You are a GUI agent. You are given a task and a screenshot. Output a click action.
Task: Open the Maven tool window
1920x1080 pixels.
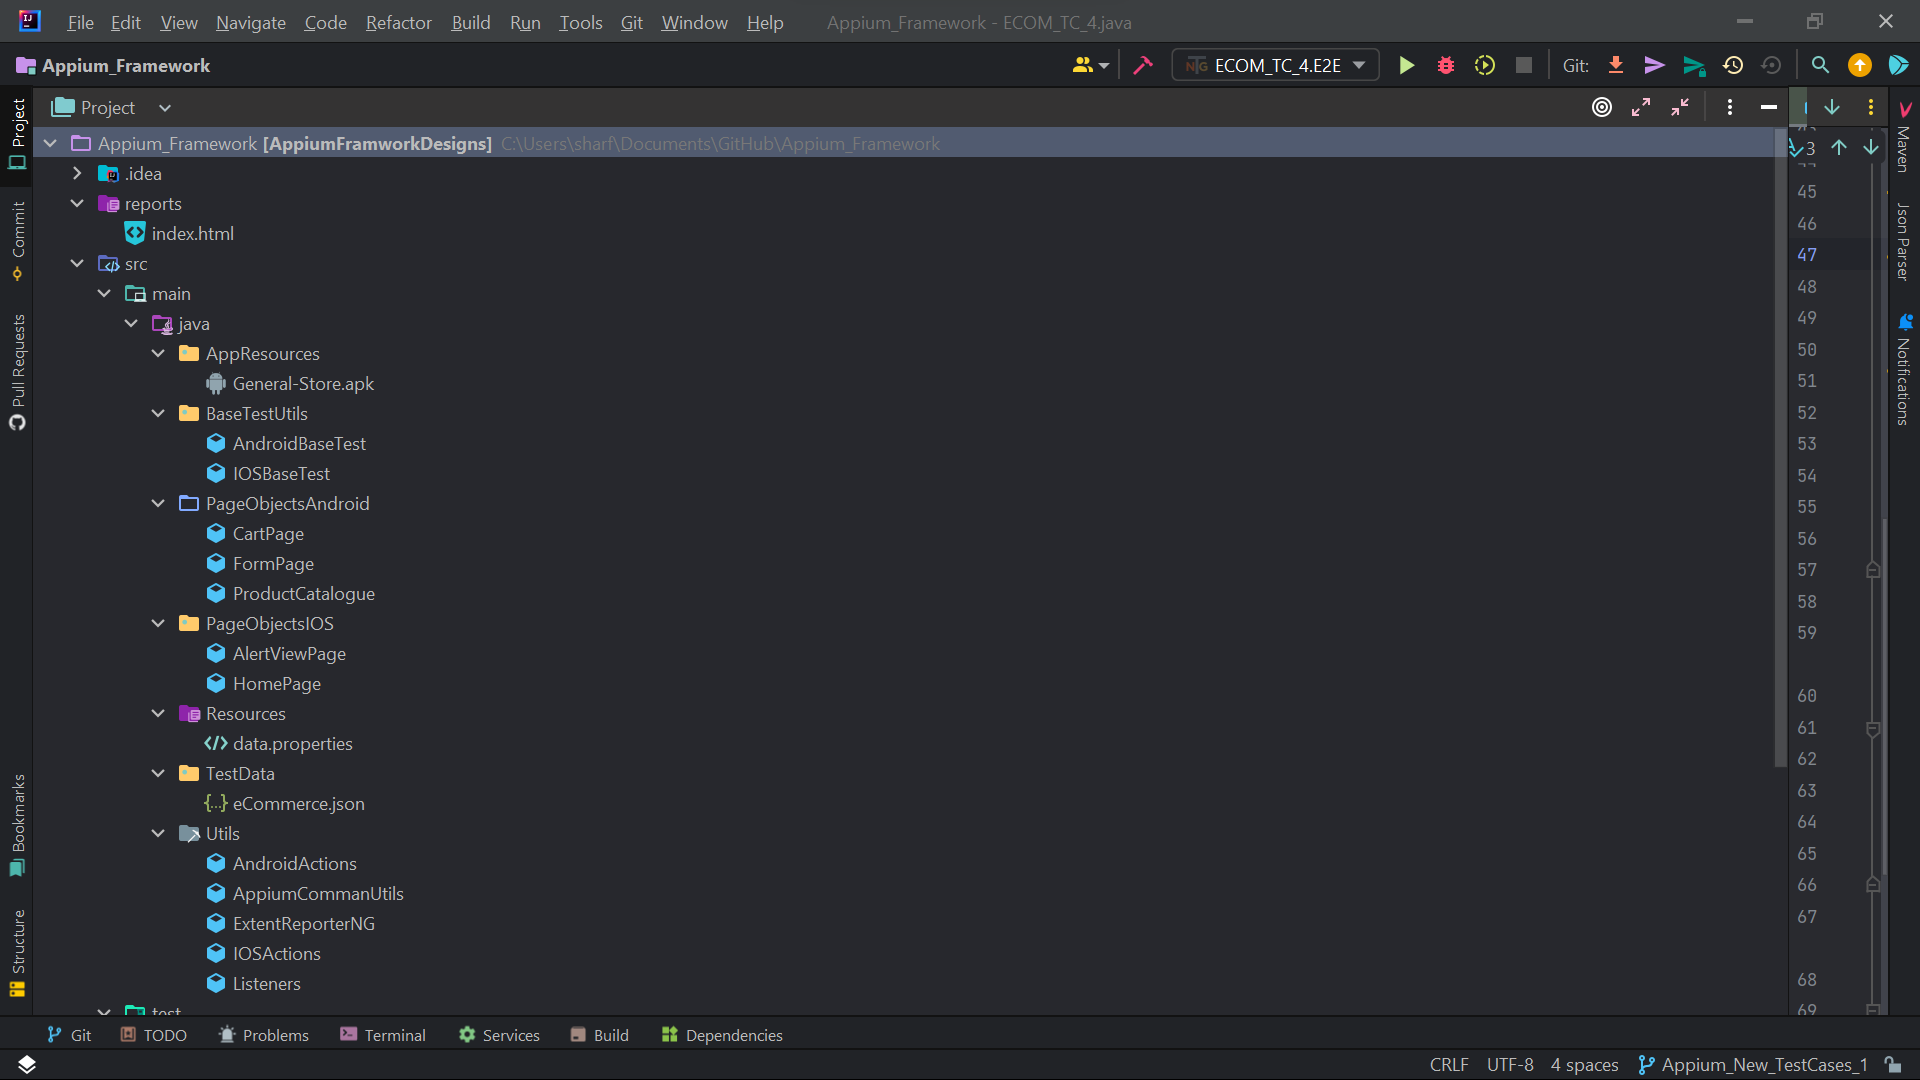[x=1903, y=140]
